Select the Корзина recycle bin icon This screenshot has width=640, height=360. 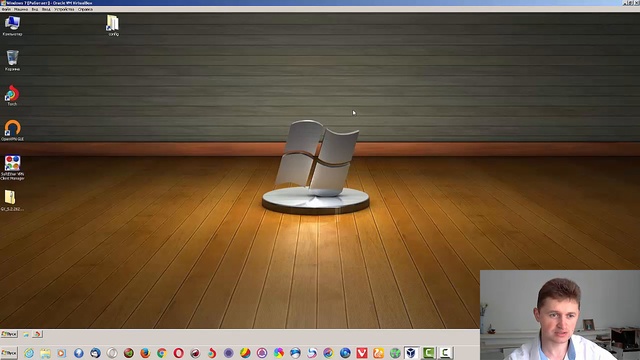point(12,60)
